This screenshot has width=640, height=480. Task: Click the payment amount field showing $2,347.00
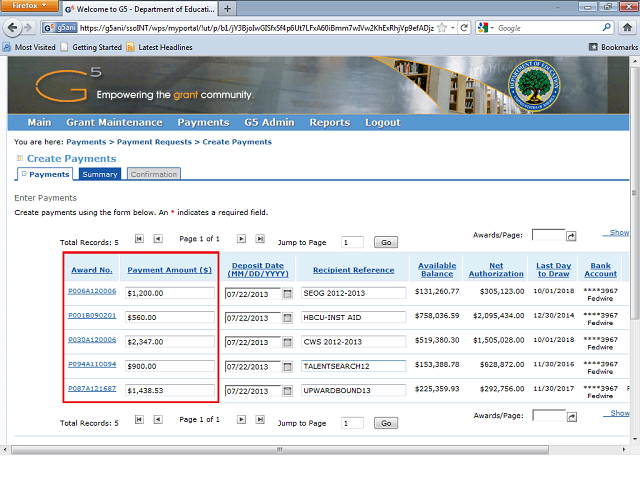tap(169, 342)
